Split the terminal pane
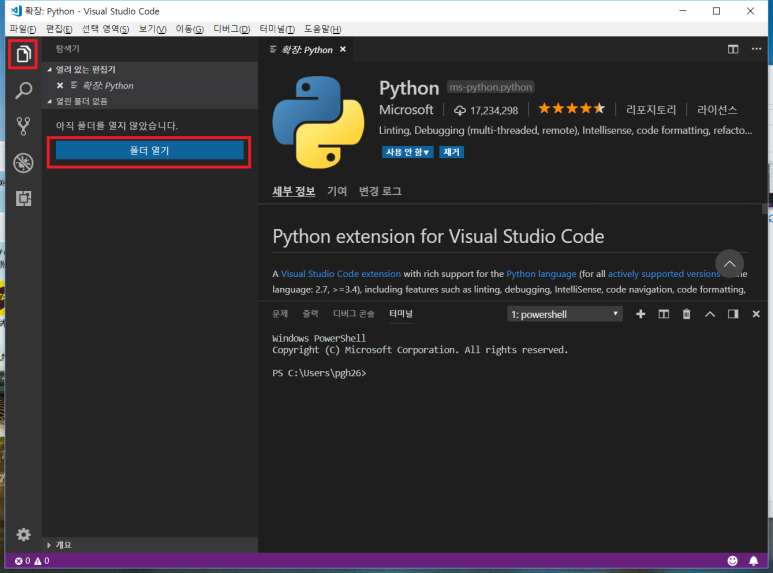 [x=664, y=314]
